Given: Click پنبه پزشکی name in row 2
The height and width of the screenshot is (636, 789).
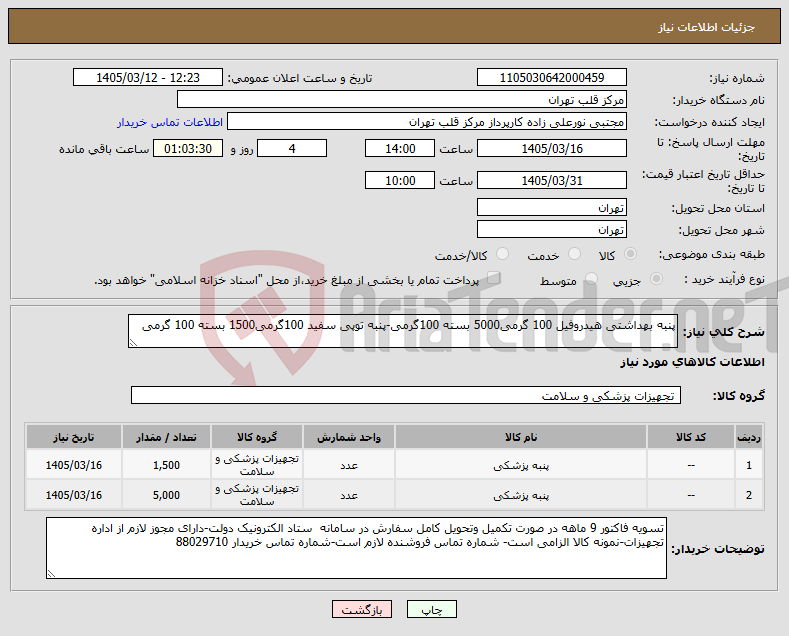Looking at the screenshot, I should coord(521,496).
